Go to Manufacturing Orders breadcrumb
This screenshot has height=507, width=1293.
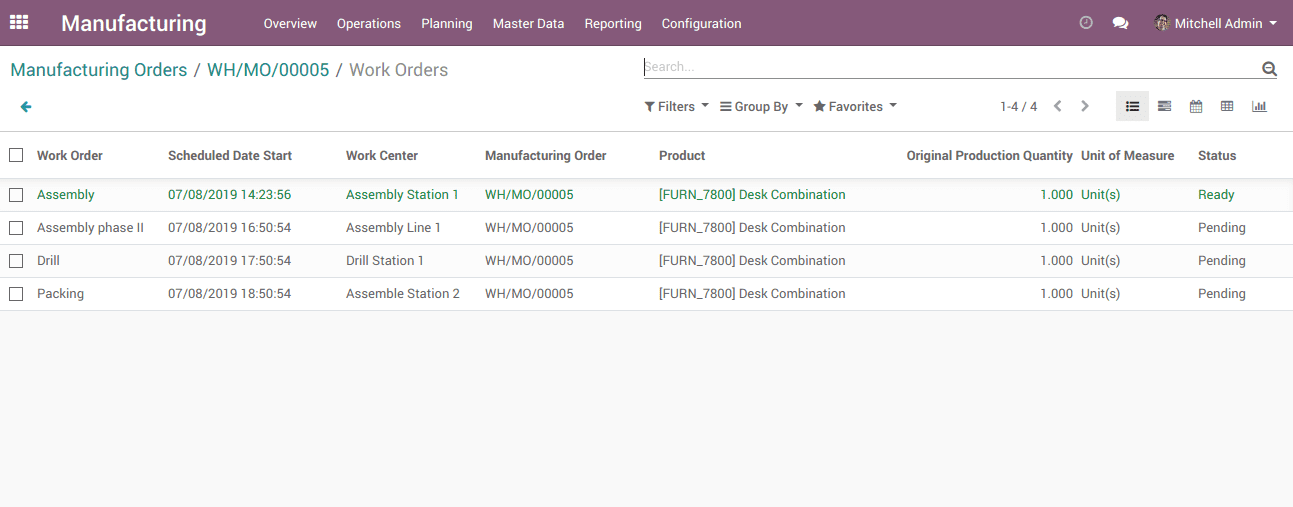pos(99,70)
